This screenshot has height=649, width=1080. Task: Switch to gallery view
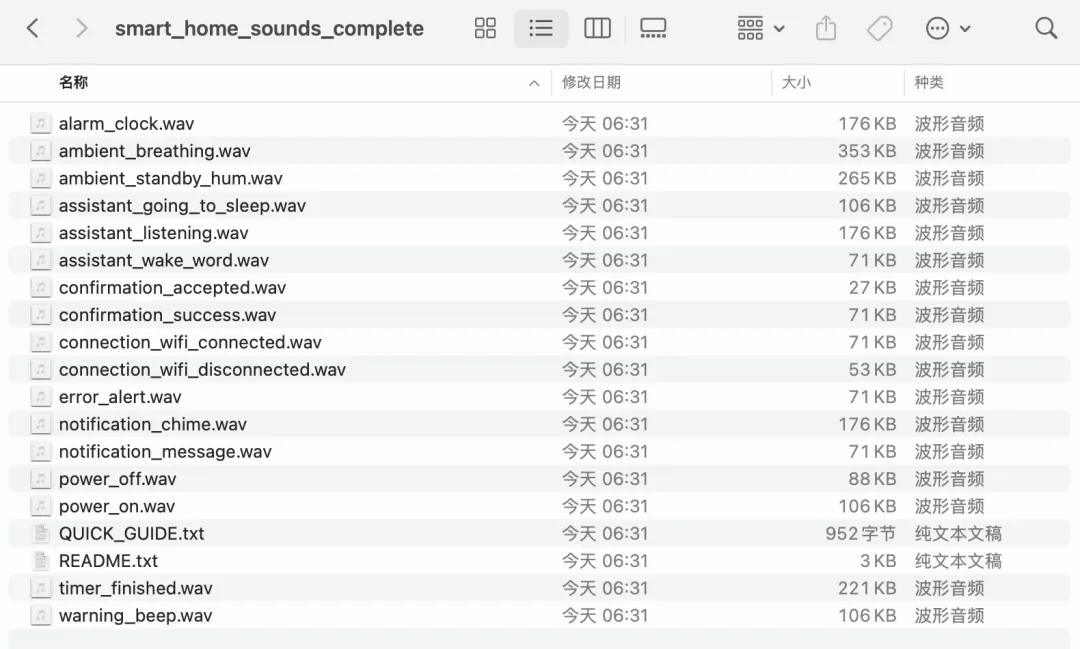tap(653, 28)
